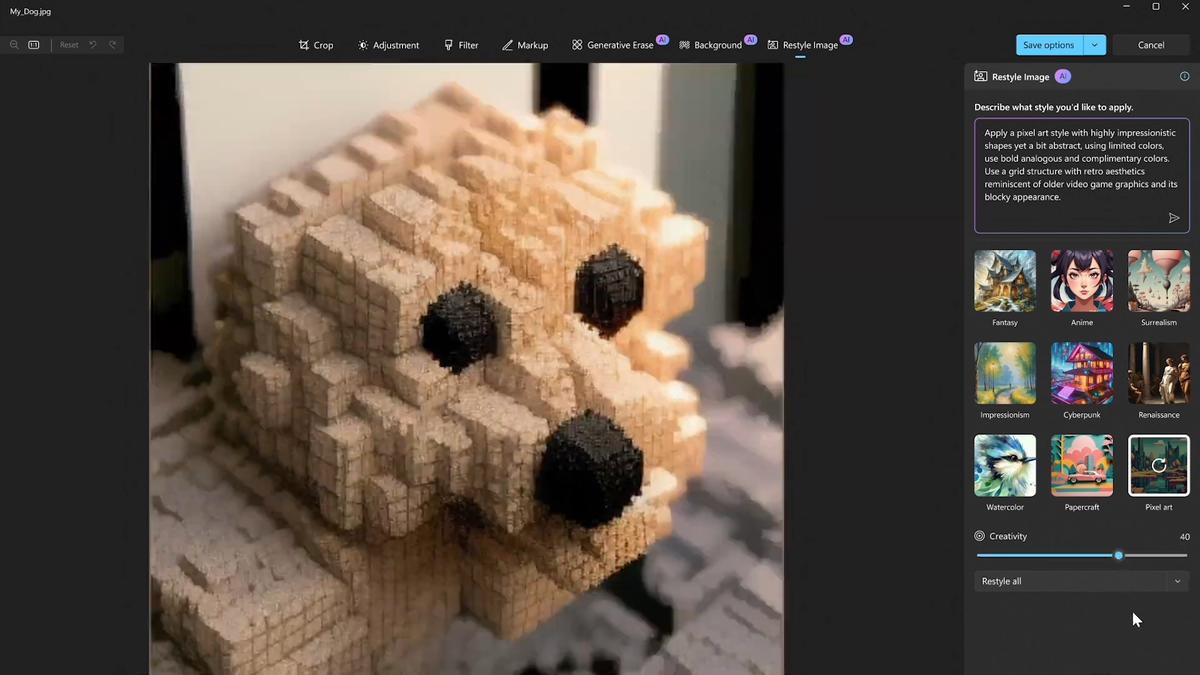
Task: Apply the Renaissance style thumbnail
Action: click(1159, 373)
